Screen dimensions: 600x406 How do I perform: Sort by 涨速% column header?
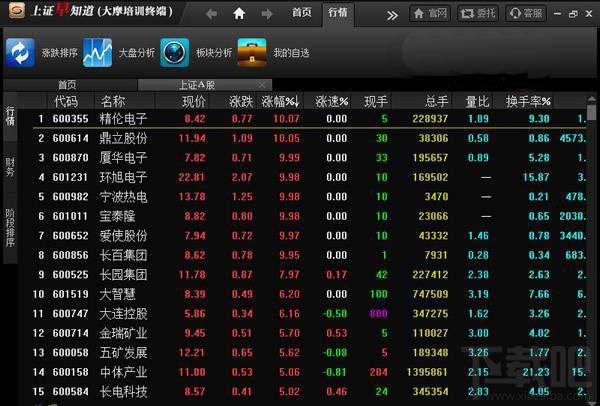(x=332, y=102)
